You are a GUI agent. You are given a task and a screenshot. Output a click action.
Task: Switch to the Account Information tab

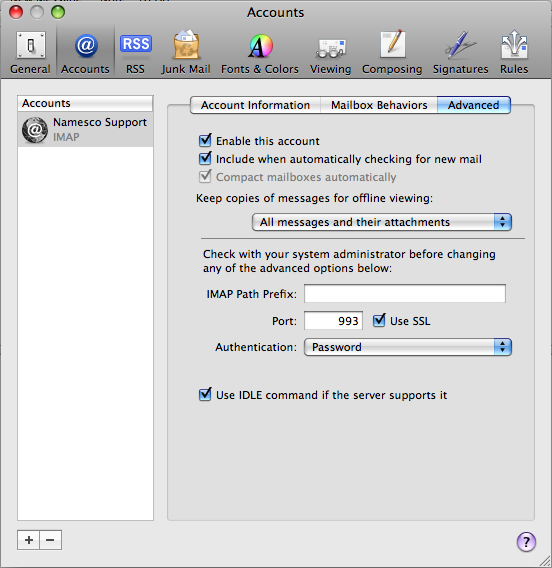[255, 105]
